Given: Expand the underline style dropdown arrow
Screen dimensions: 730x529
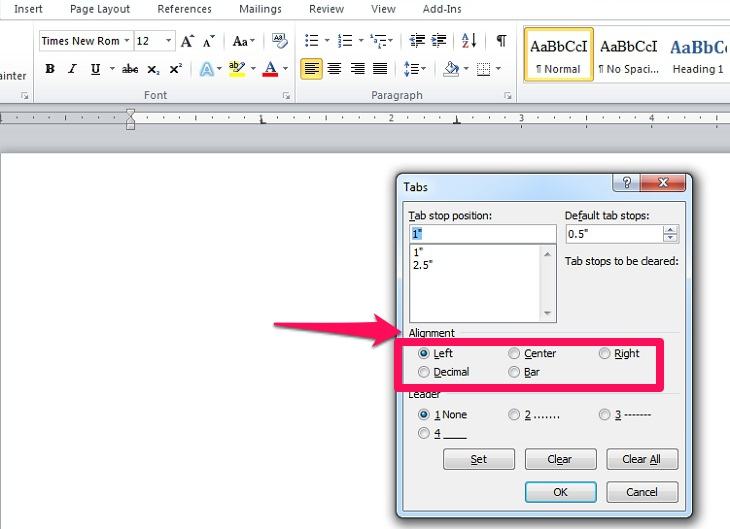Looking at the screenshot, I should pos(112,69).
